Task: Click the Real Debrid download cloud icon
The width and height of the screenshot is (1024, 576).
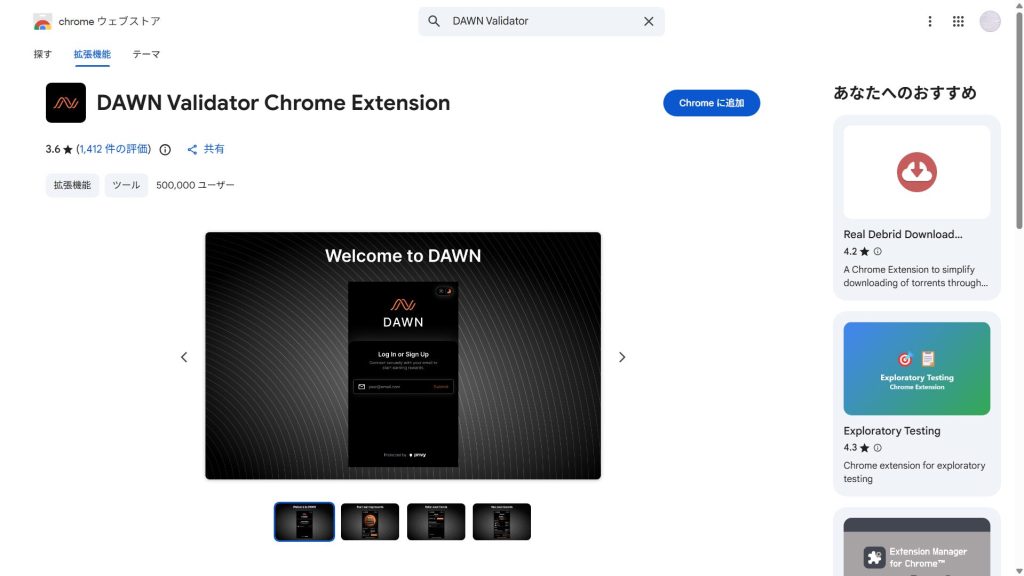Action: tap(916, 172)
